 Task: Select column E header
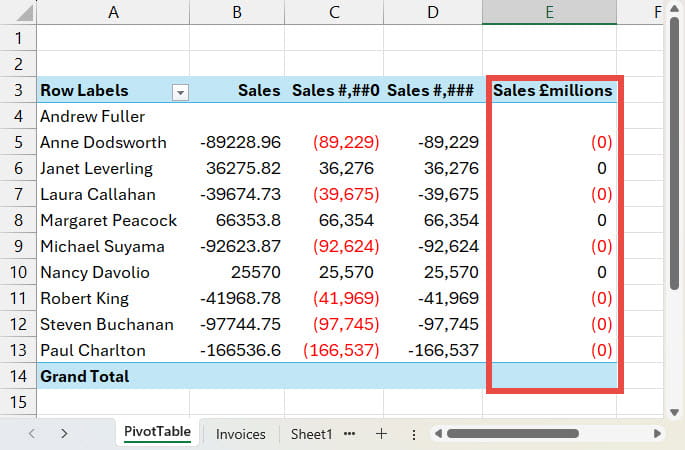tap(550, 12)
